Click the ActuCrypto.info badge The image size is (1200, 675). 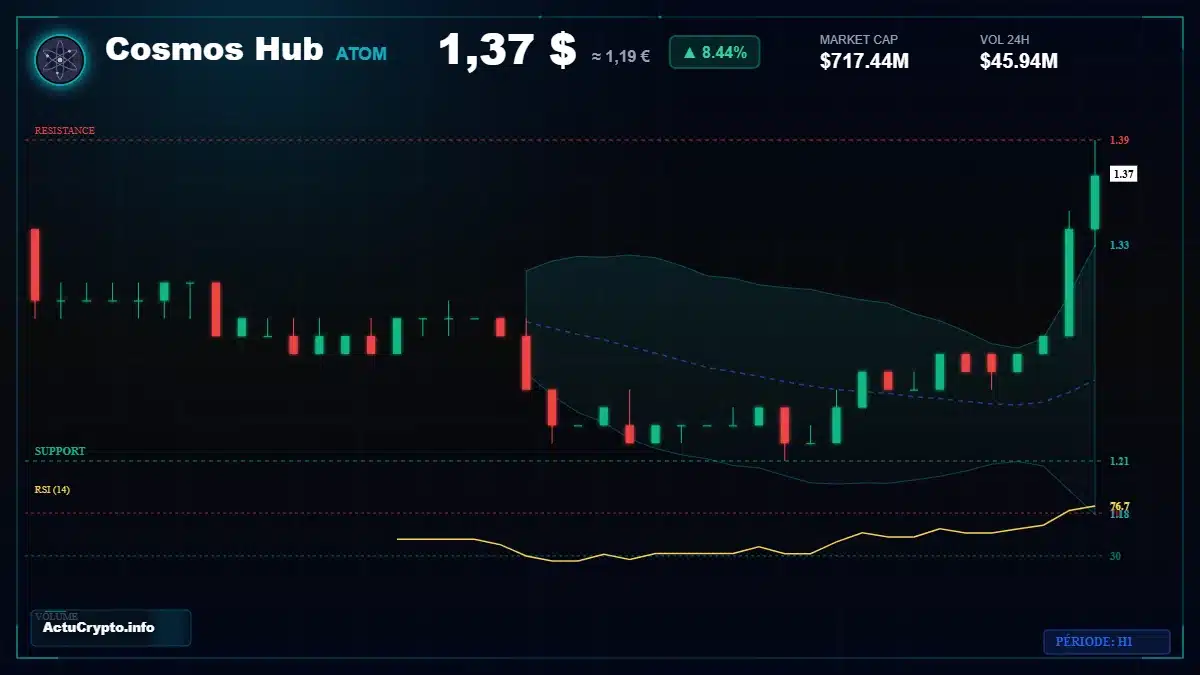tap(111, 628)
